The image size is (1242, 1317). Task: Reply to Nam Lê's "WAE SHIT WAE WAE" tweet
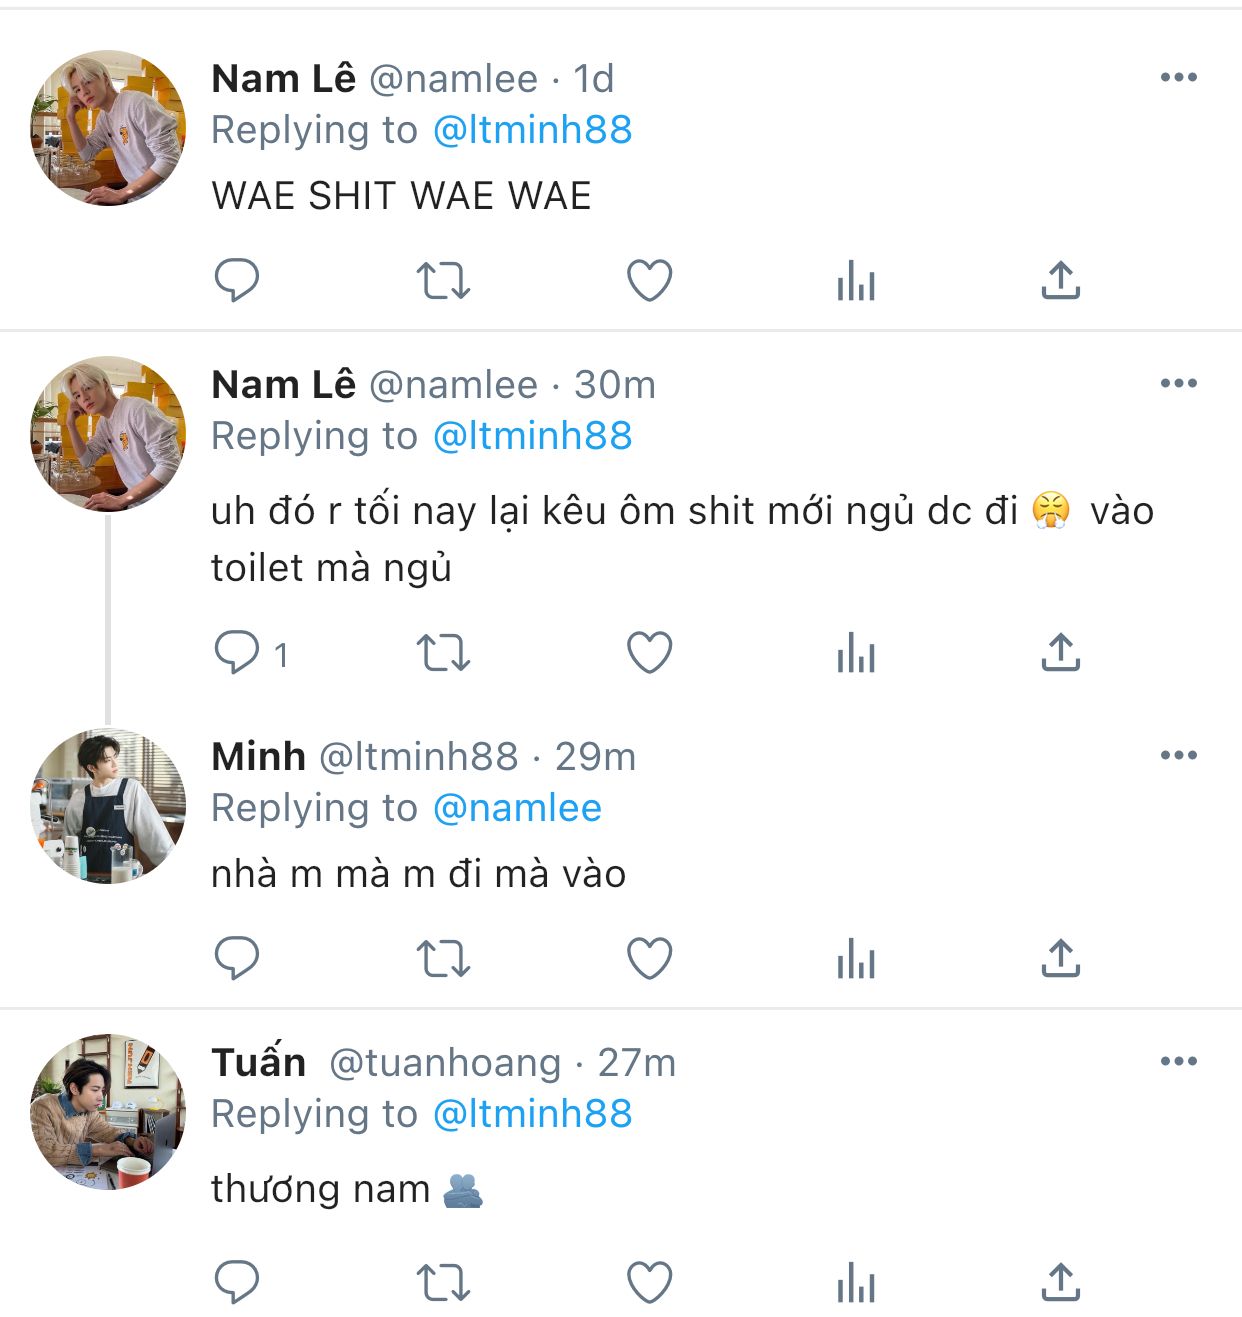click(x=237, y=280)
